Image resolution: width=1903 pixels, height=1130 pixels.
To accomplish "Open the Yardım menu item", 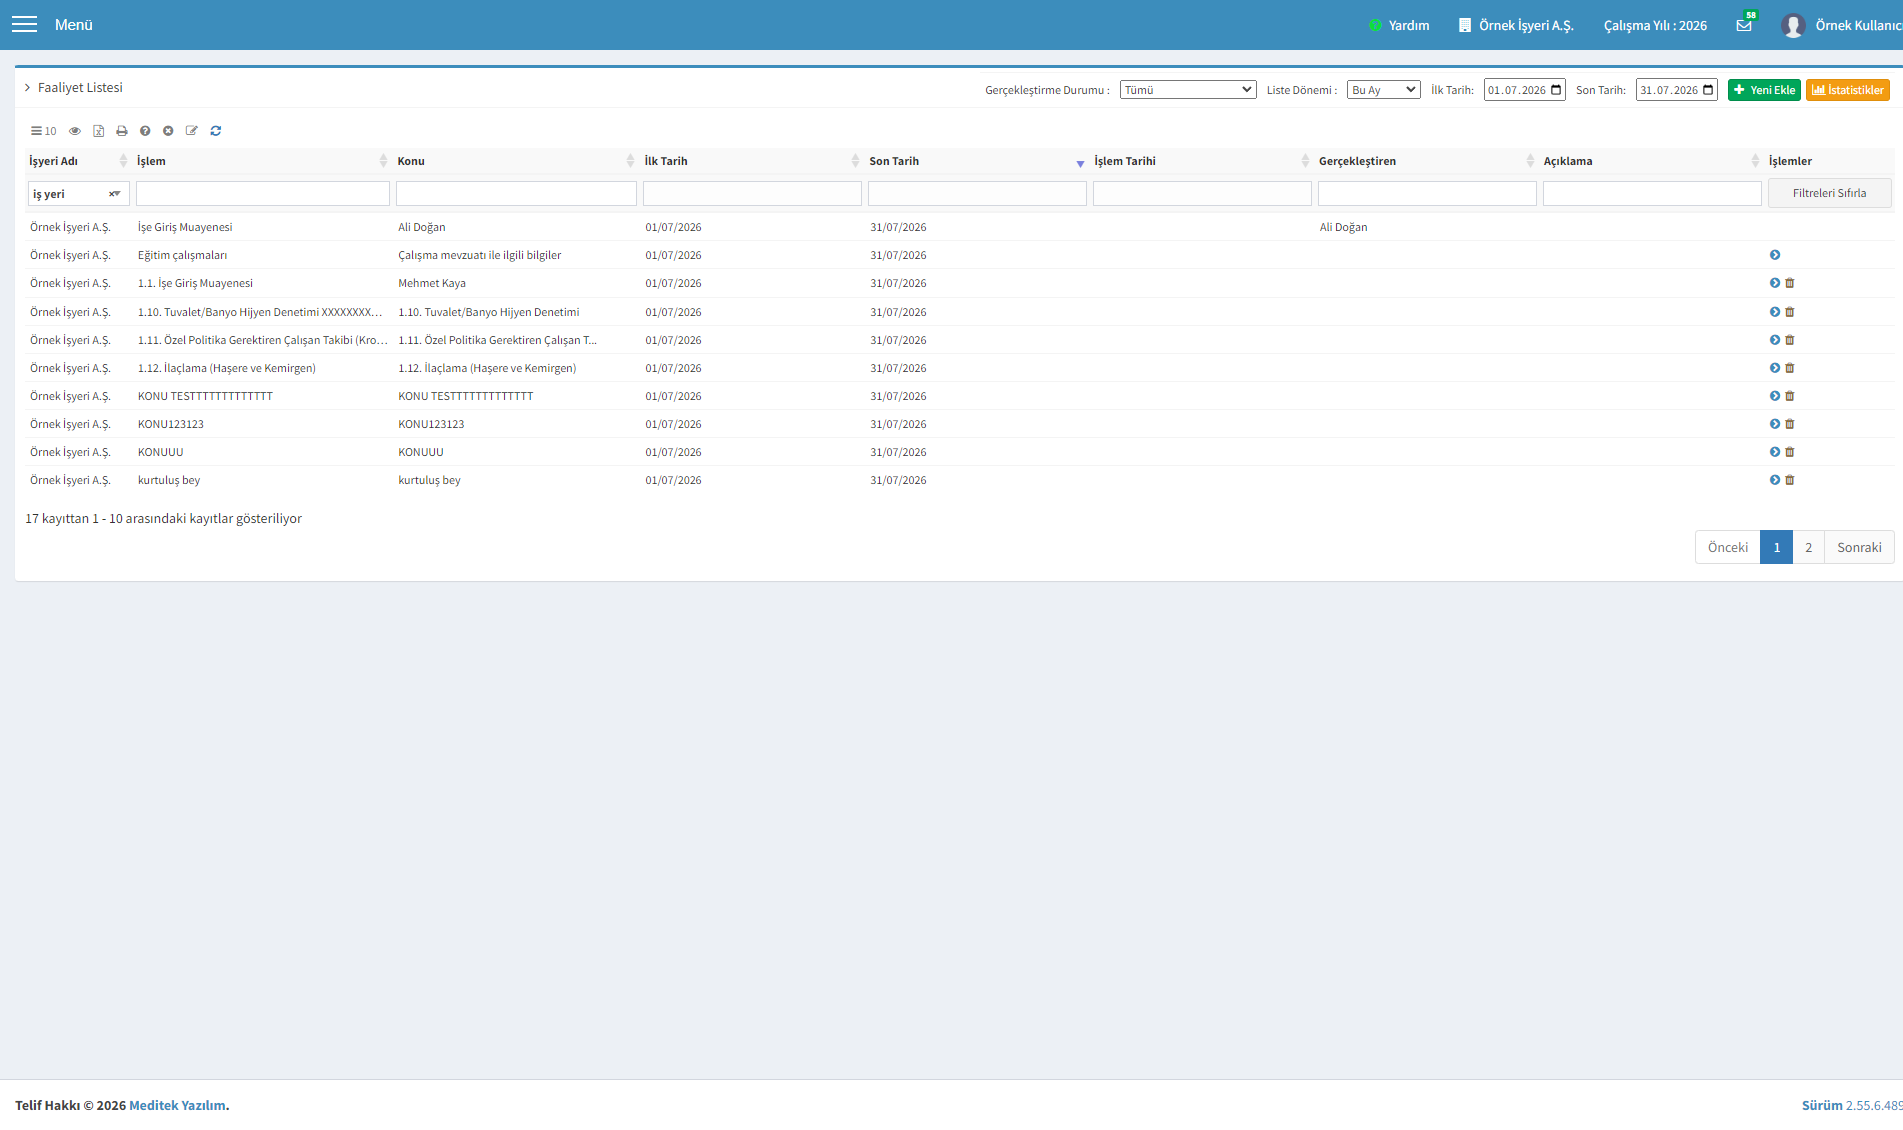I will (x=1399, y=25).
